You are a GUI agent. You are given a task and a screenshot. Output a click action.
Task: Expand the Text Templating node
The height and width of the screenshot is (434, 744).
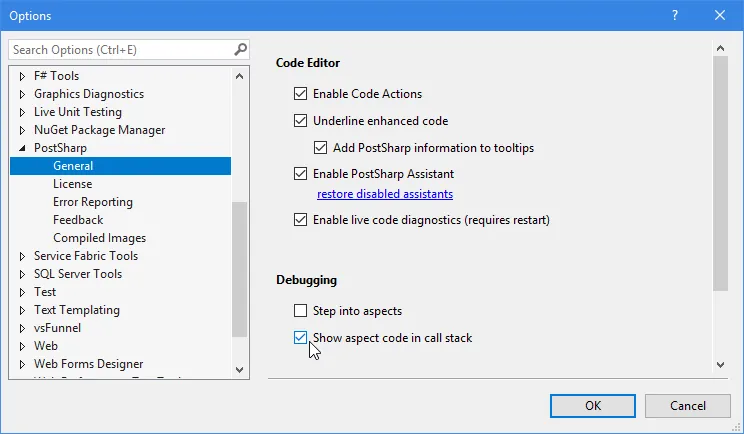click(22, 310)
